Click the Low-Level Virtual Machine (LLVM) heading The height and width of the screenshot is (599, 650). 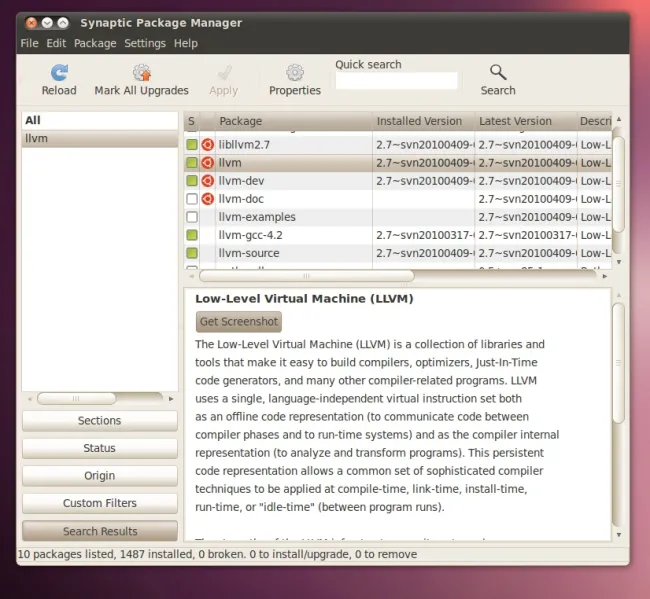tap(304, 298)
